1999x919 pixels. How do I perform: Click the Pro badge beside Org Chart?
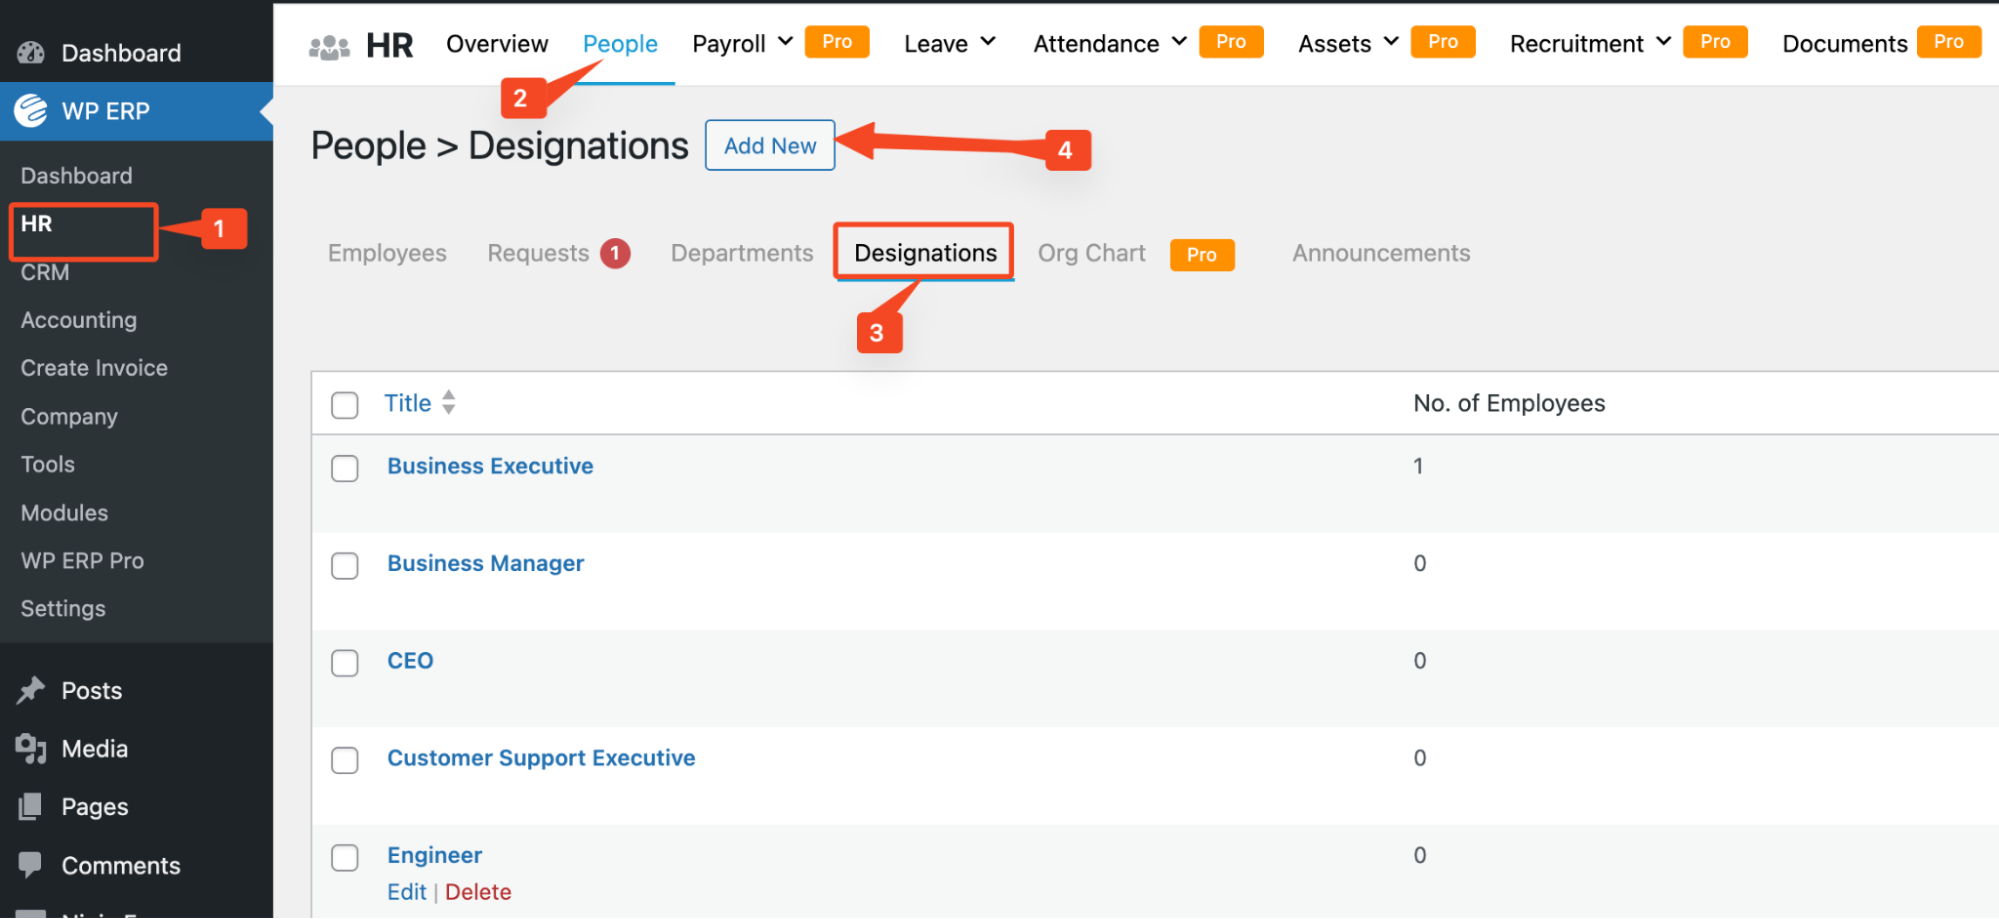pyautogui.click(x=1202, y=255)
